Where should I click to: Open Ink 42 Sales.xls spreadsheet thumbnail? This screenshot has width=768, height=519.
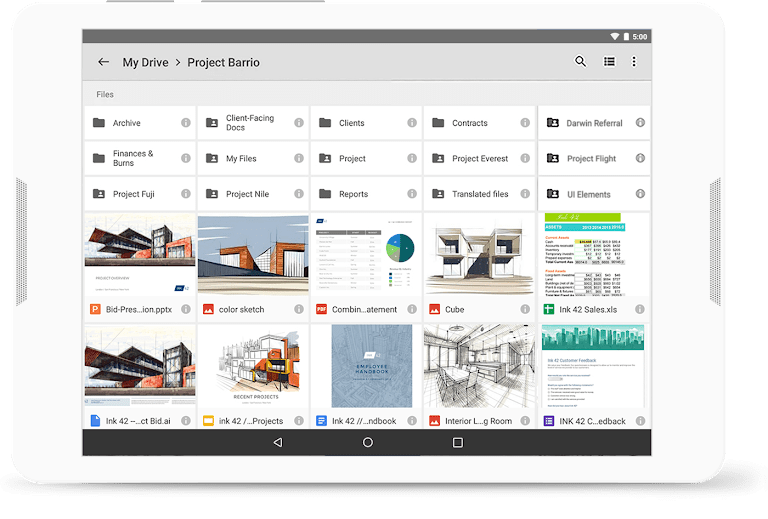pos(594,255)
